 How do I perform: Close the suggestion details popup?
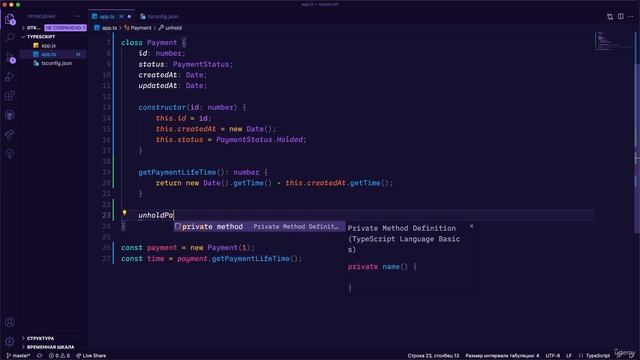click(x=471, y=226)
